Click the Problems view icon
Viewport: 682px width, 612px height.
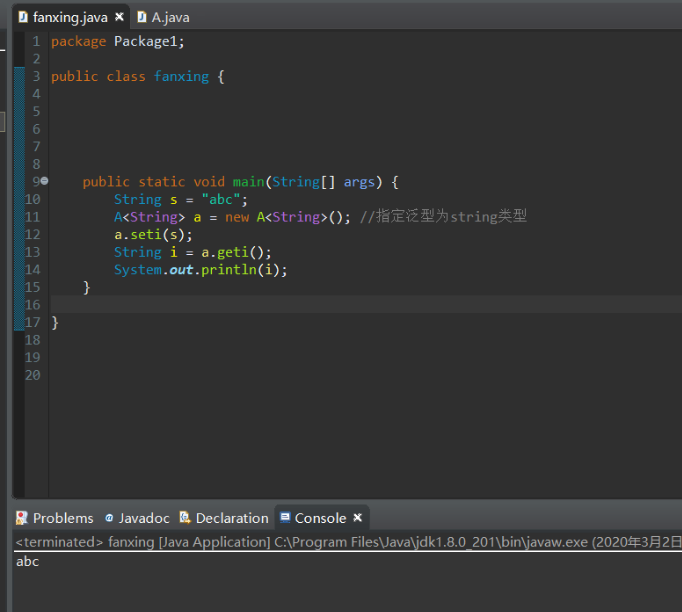coord(22,518)
